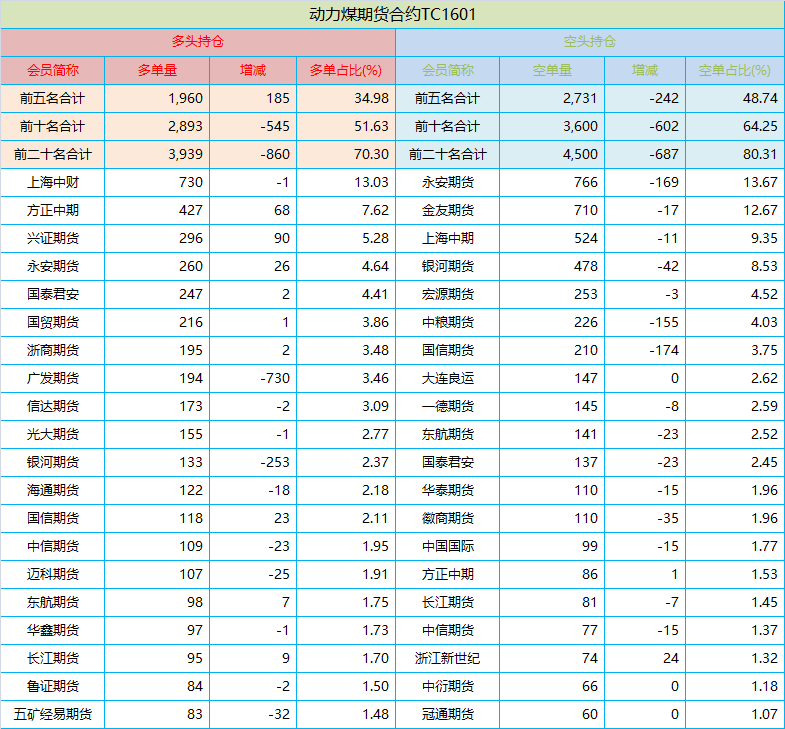
Task: Click long-side 长江期货 with 95
Action: [x=53, y=658]
